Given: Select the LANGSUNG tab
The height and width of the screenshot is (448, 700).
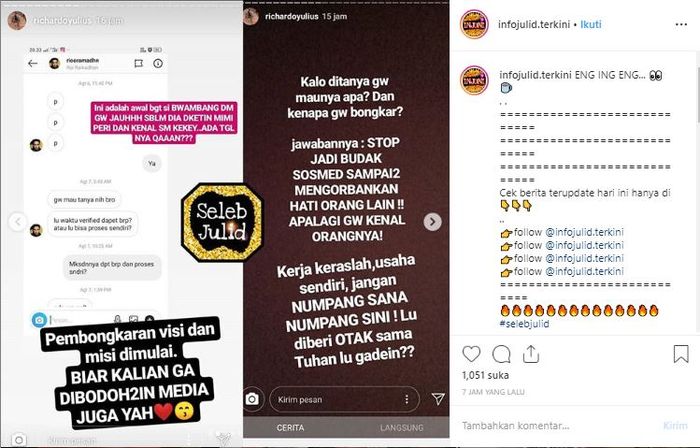Looking at the screenshot, I should [x=401, y=427].
